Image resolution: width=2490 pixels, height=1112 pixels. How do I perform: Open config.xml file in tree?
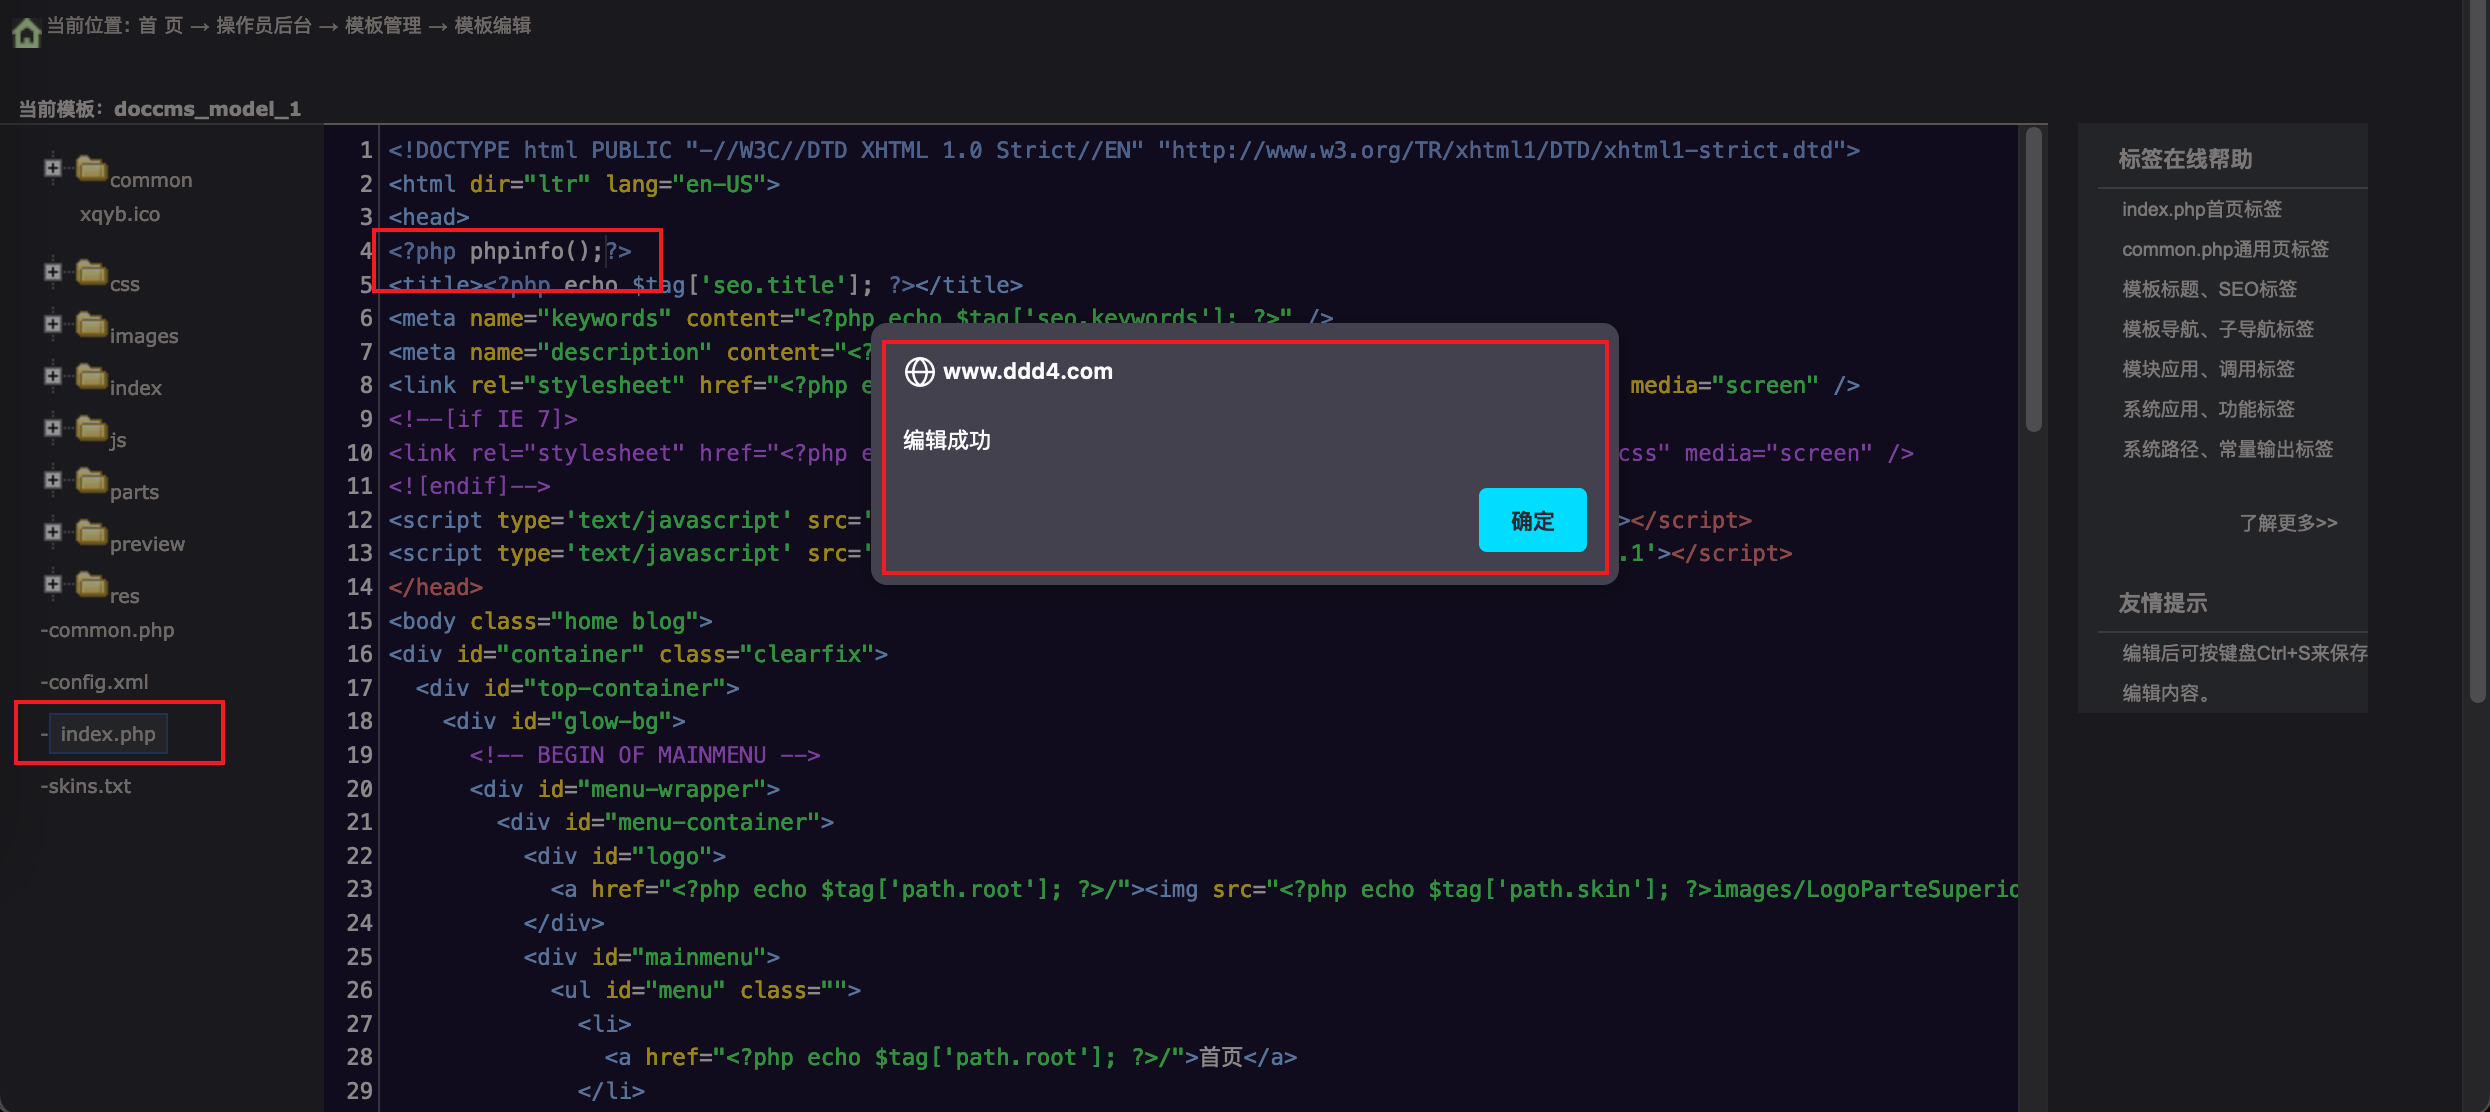click(x=97, y=682)
